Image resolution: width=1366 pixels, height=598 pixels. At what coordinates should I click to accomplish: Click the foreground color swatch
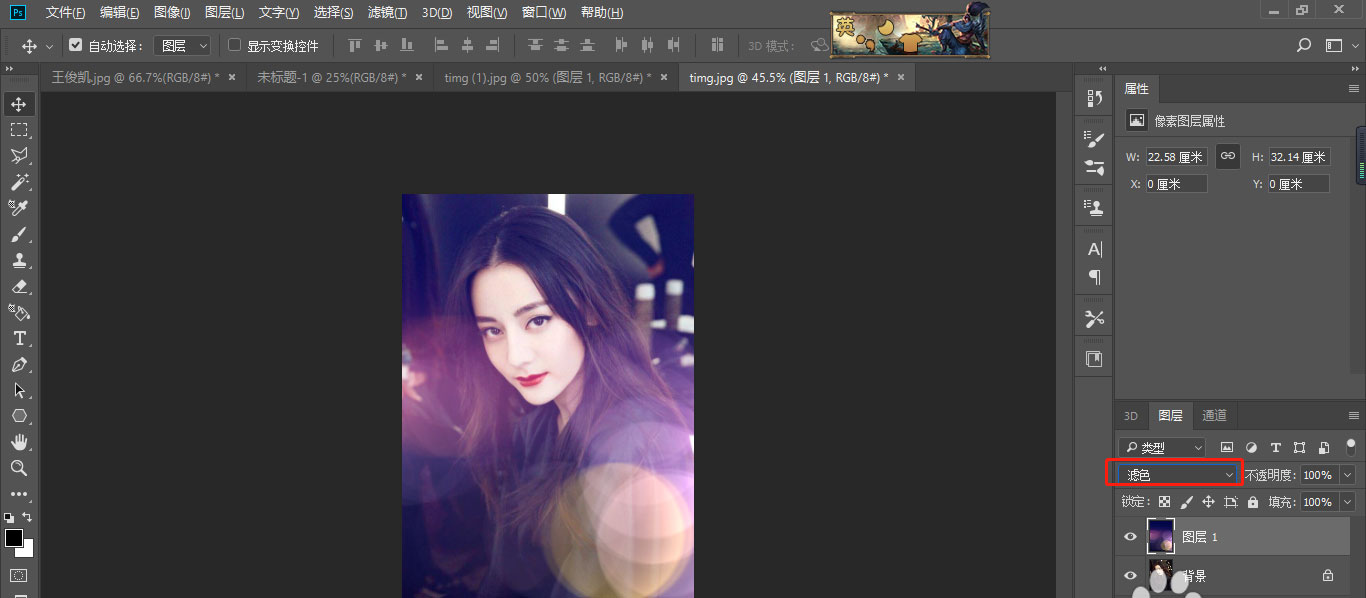click(x=14, y=538)
